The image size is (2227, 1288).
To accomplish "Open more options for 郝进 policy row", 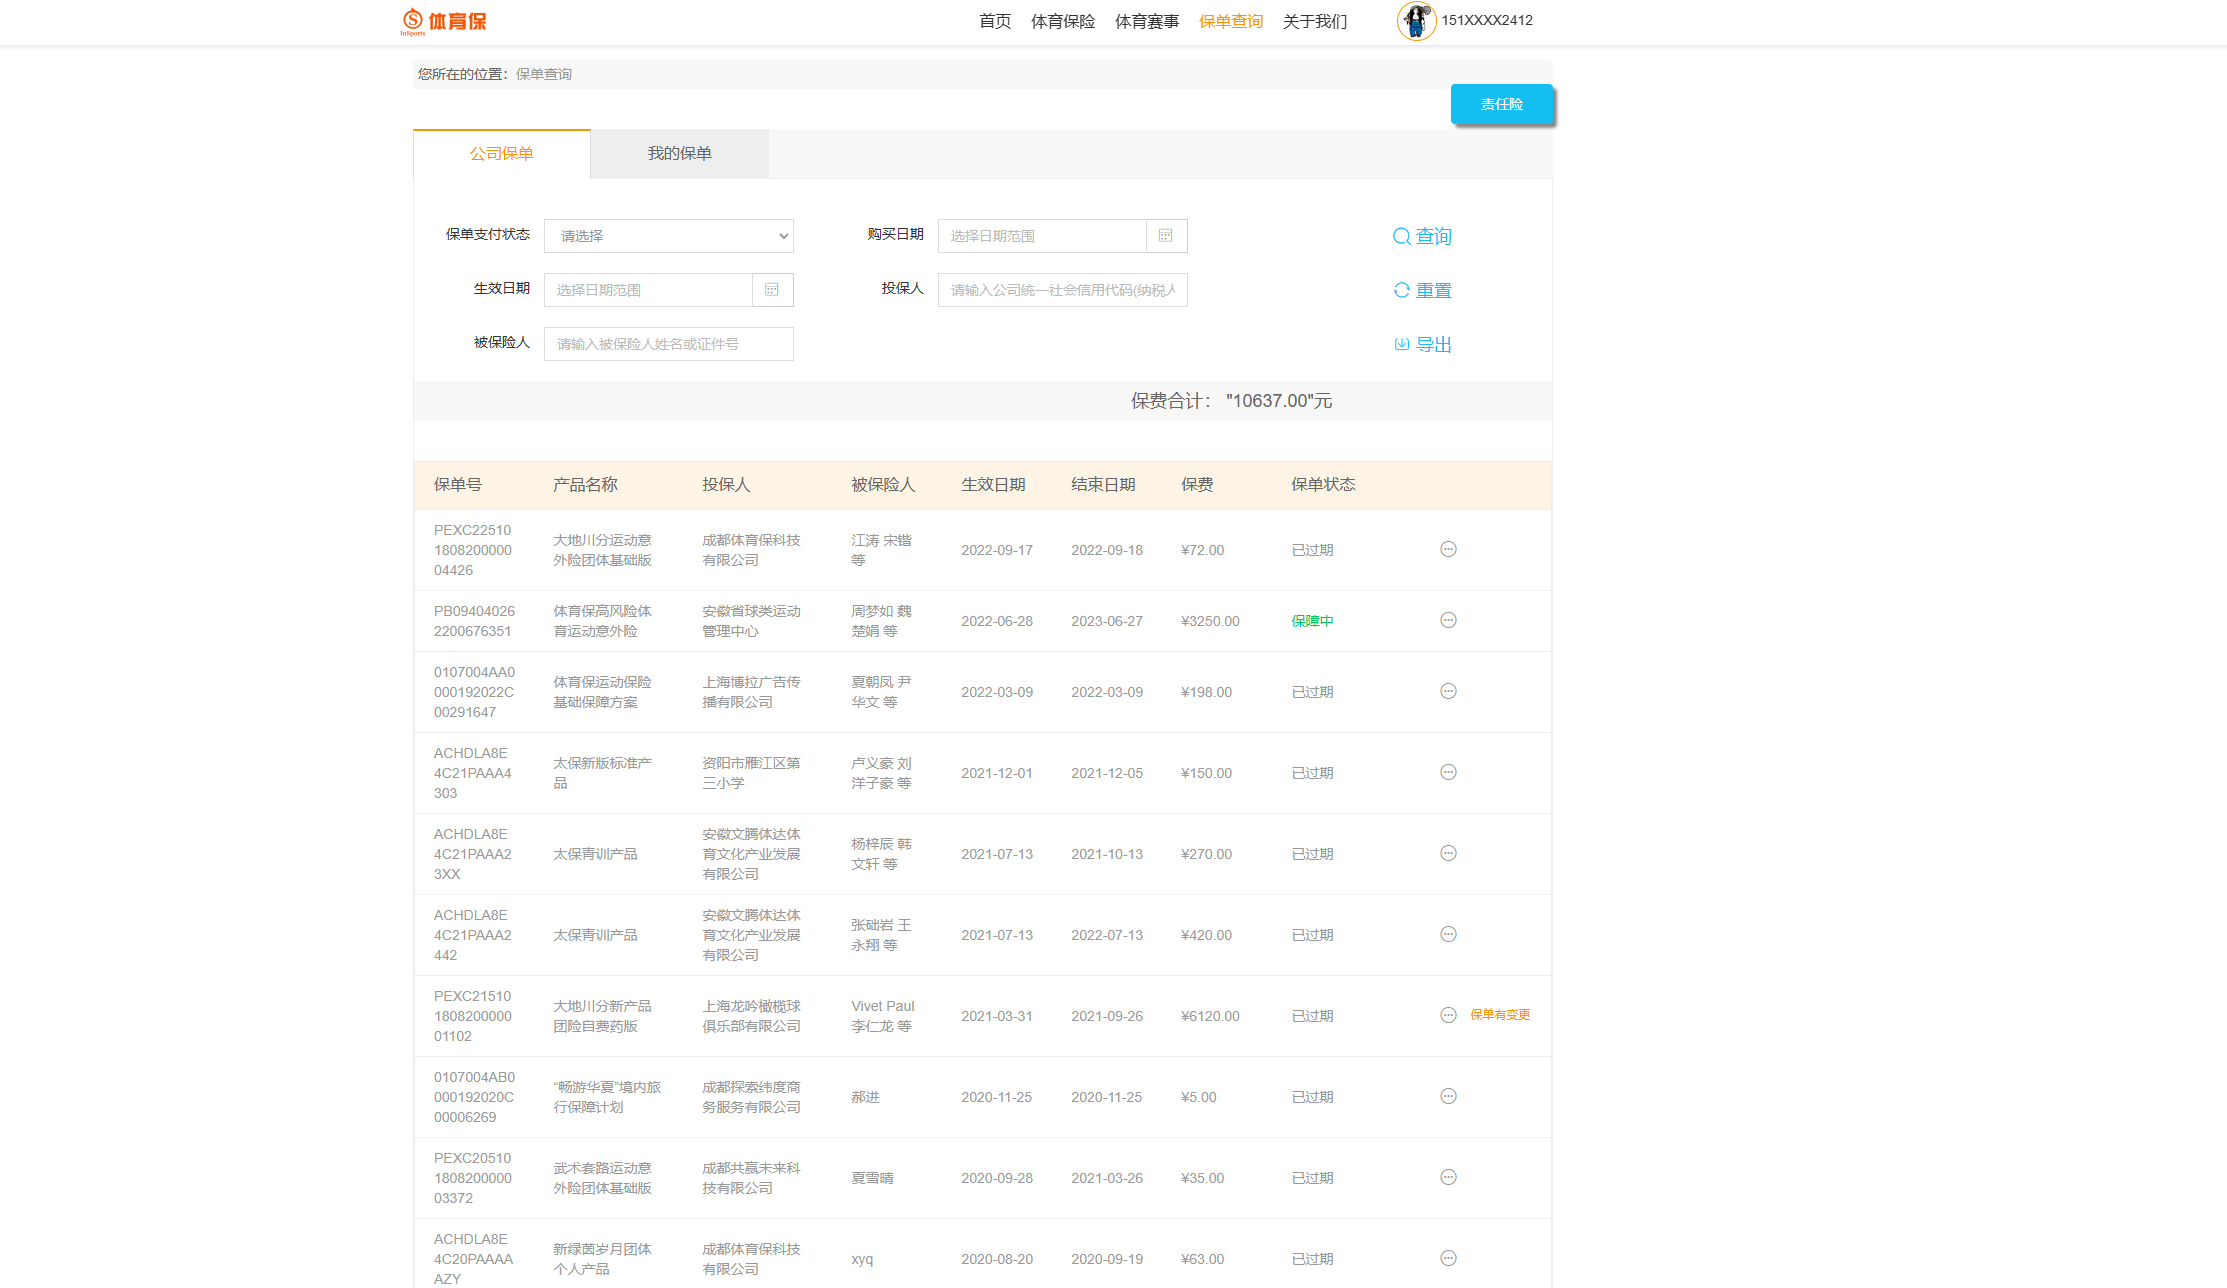I will click(1448, 1096).
